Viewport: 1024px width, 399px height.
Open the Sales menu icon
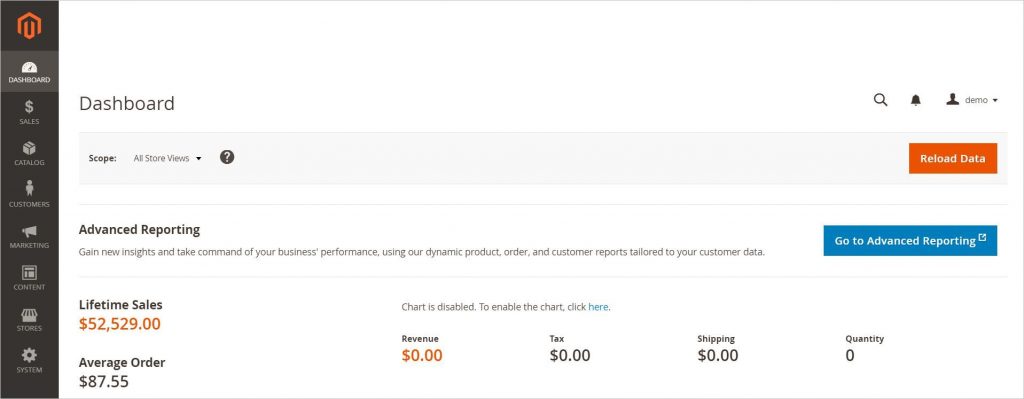pyautogui.click(x=29, y=107)
